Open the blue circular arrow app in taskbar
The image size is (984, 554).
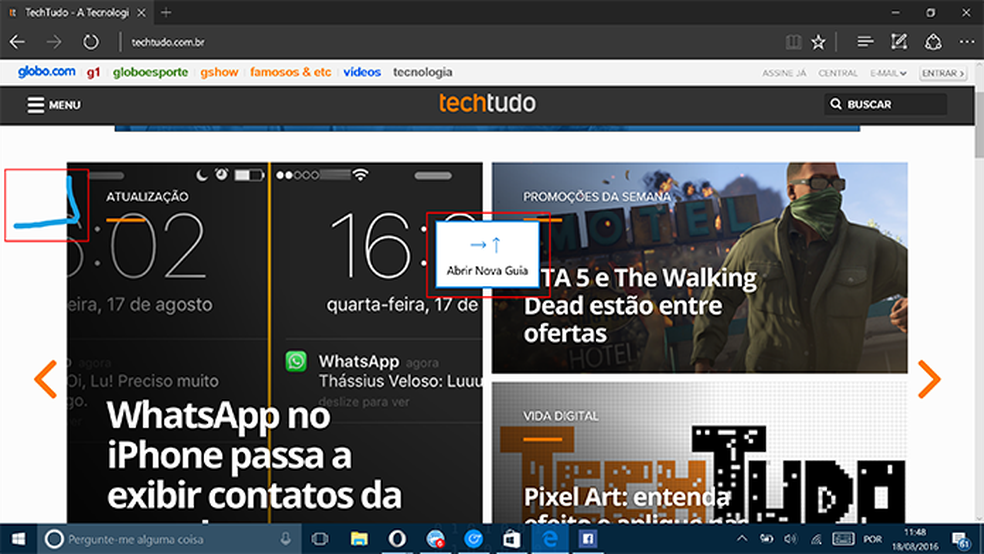click(x=474, y=539)
